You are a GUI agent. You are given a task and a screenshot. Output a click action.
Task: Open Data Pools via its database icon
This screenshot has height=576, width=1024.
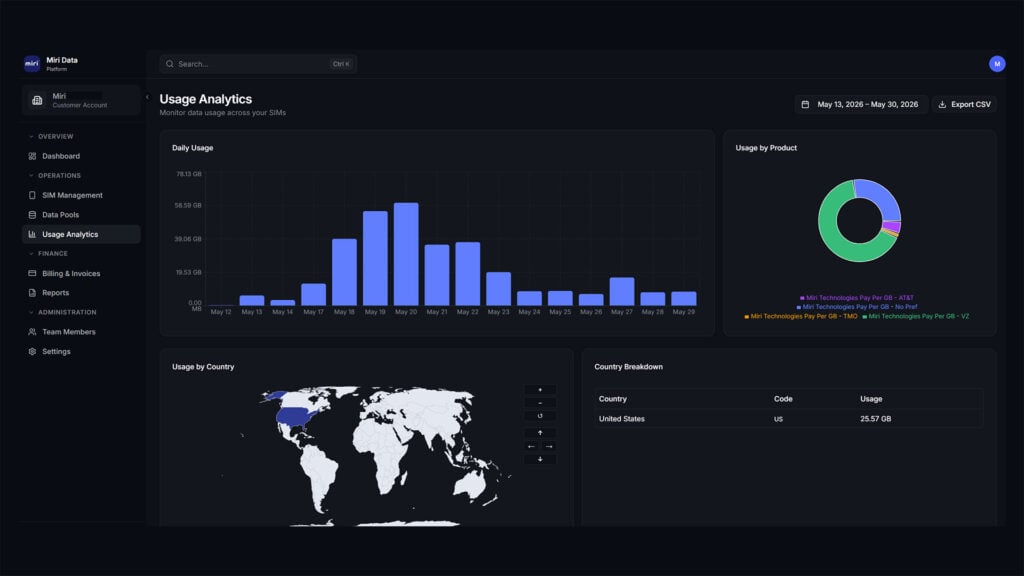(32, 215)
